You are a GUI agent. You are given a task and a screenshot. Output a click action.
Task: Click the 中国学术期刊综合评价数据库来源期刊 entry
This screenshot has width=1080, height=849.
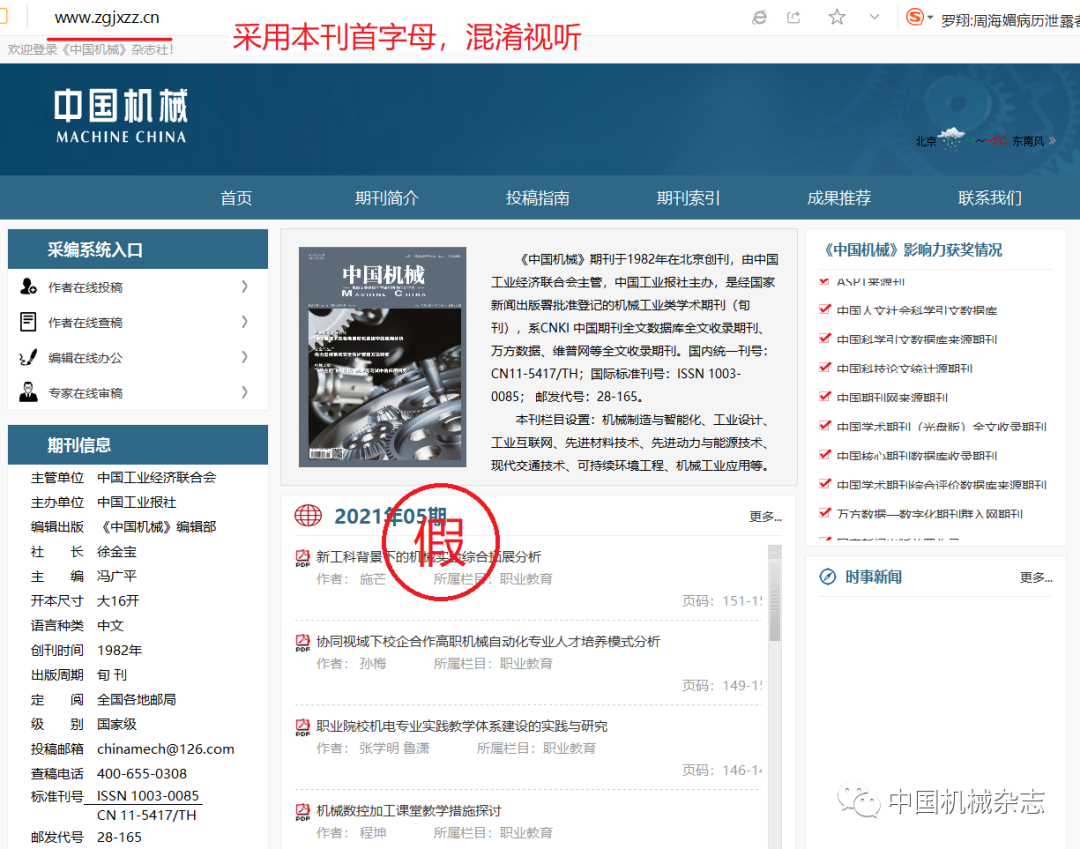coord(942,484)
